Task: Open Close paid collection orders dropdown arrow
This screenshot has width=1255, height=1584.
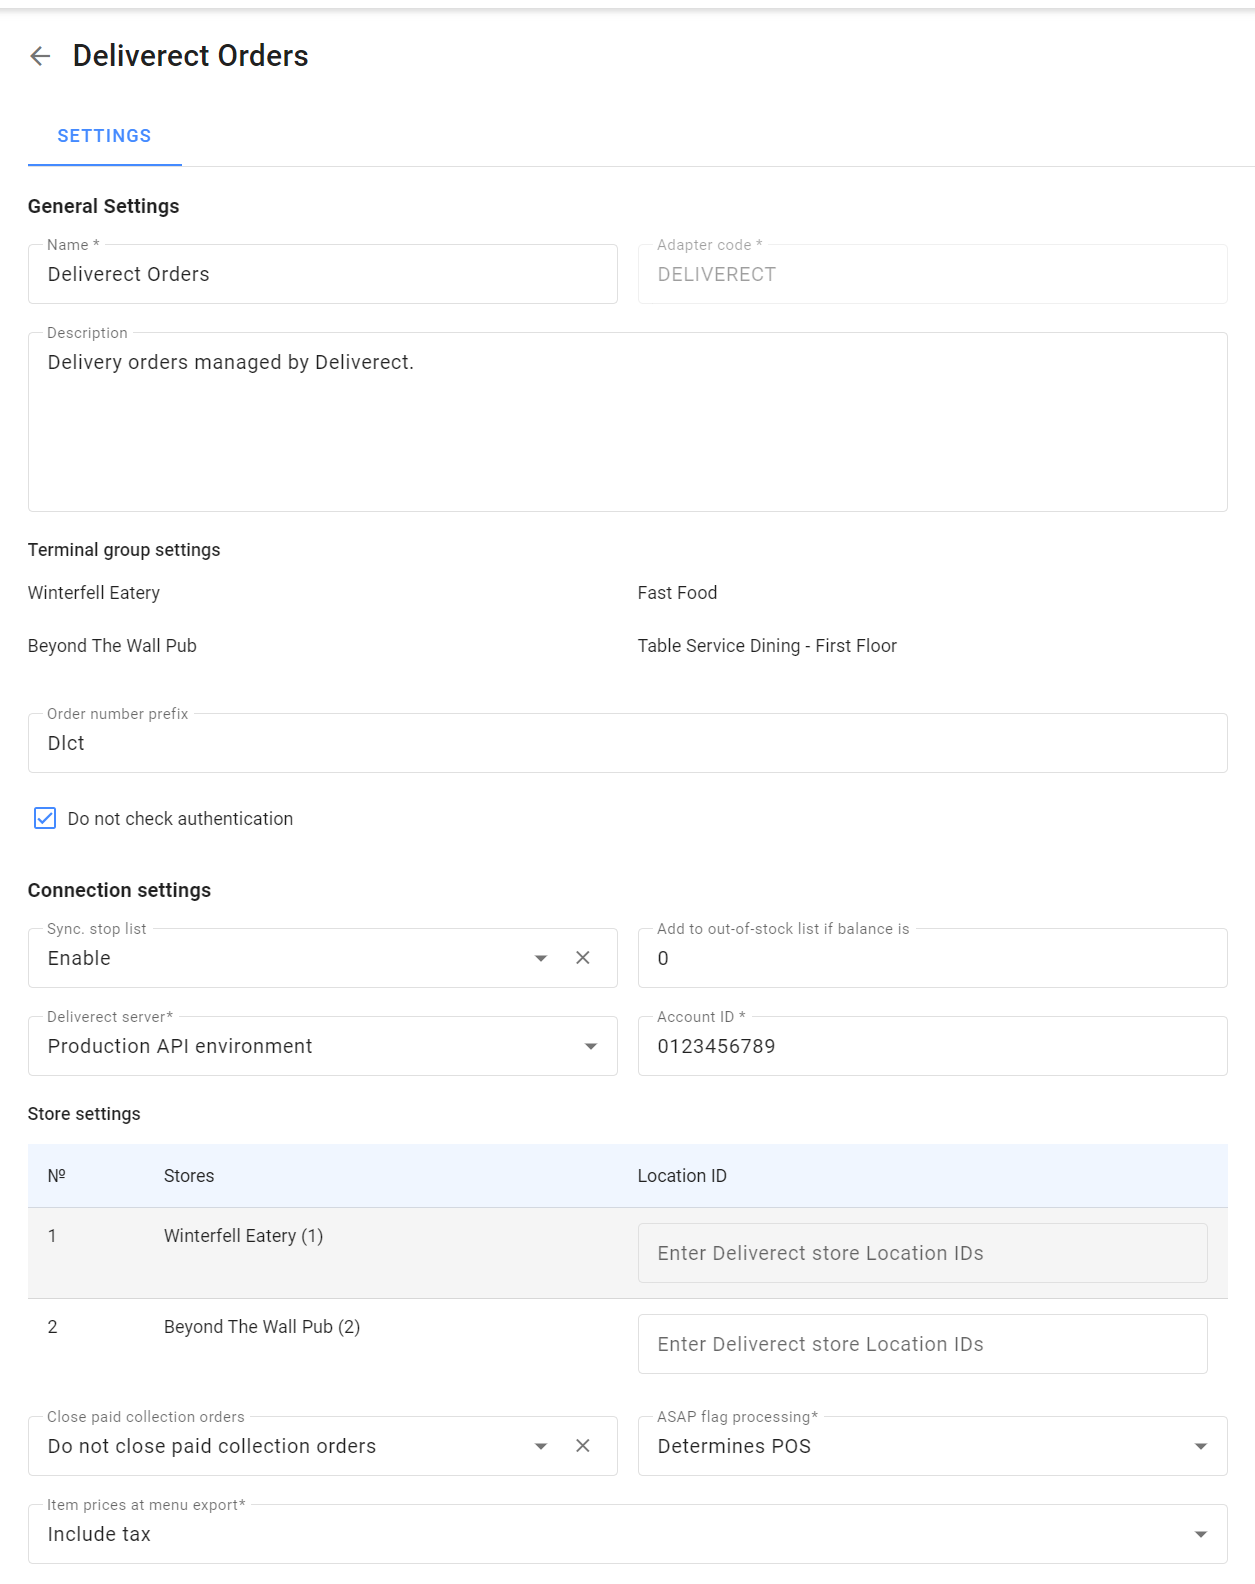Action: (x=541, y=1446)
